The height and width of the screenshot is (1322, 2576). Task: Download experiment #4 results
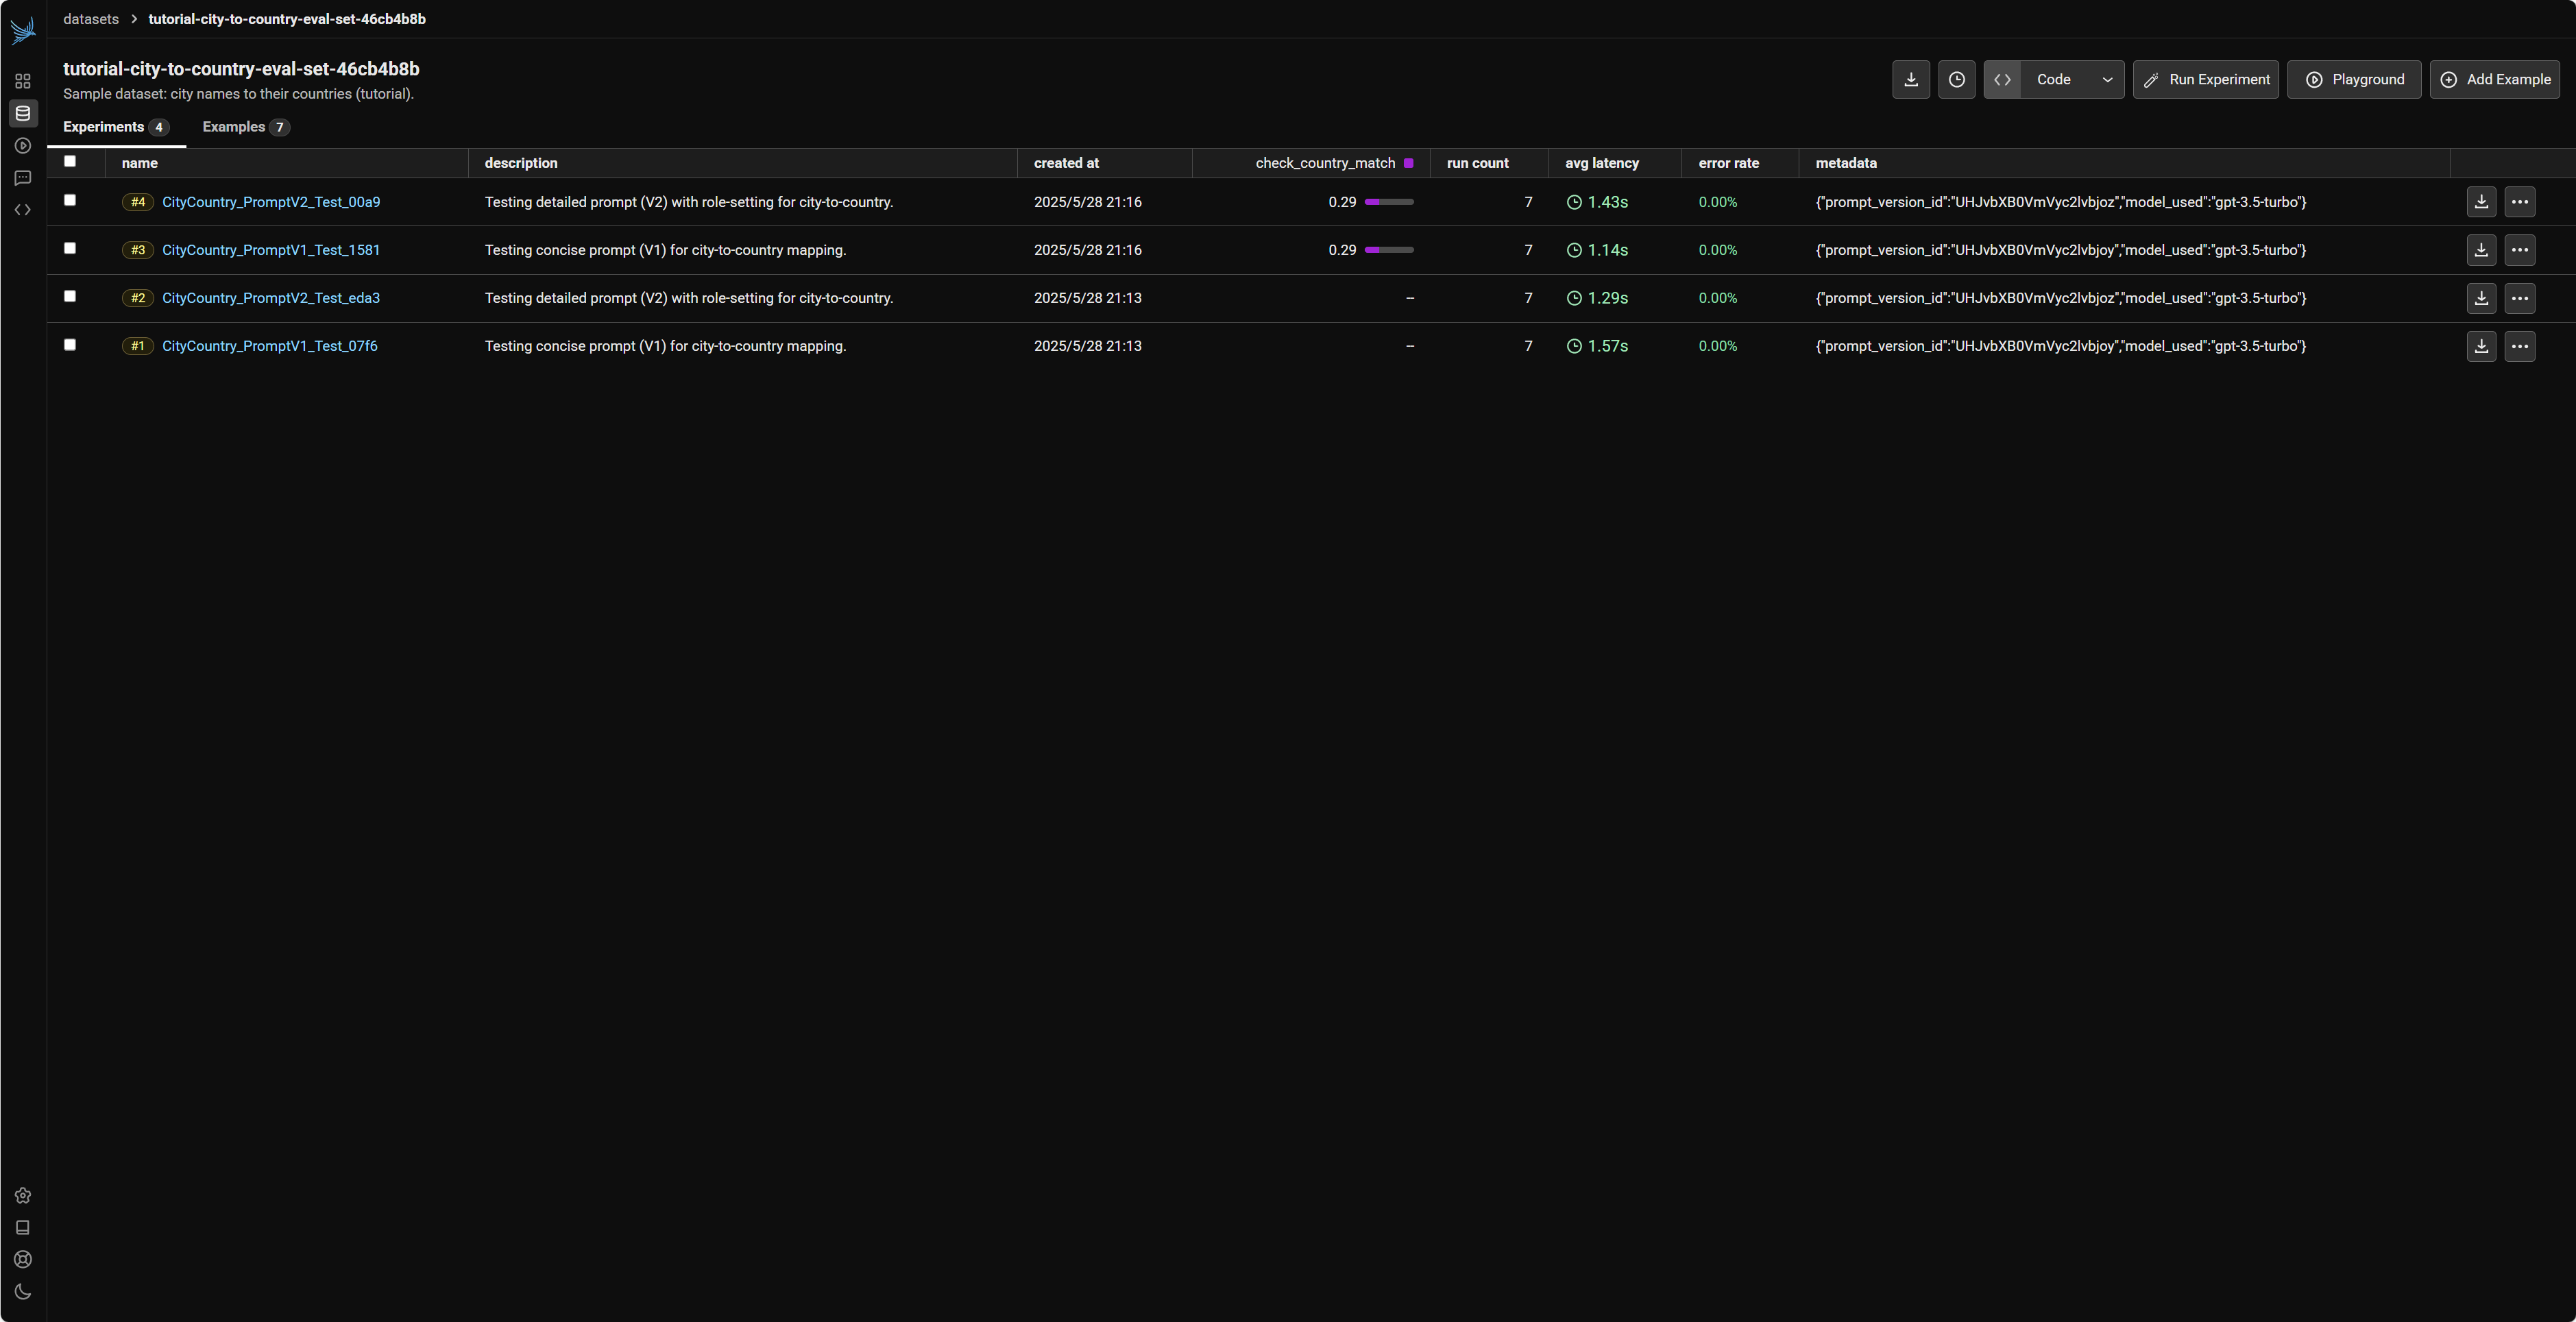click(x=2480, y=202)
